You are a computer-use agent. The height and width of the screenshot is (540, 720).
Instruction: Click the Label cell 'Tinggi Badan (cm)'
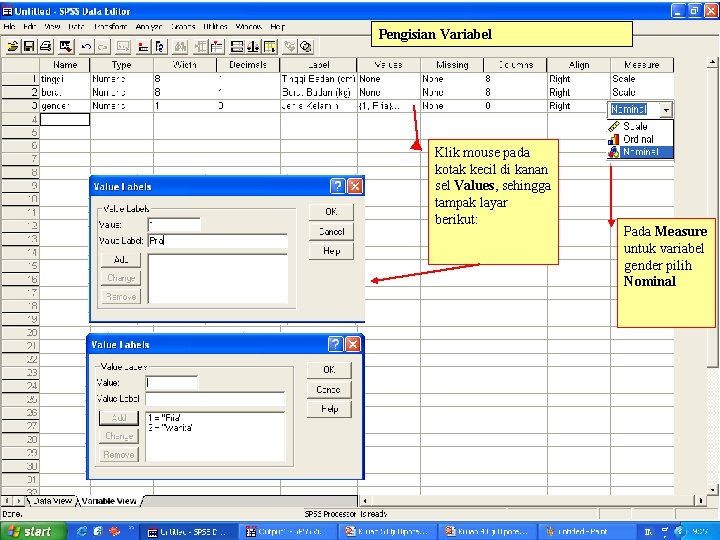point(318,79)
